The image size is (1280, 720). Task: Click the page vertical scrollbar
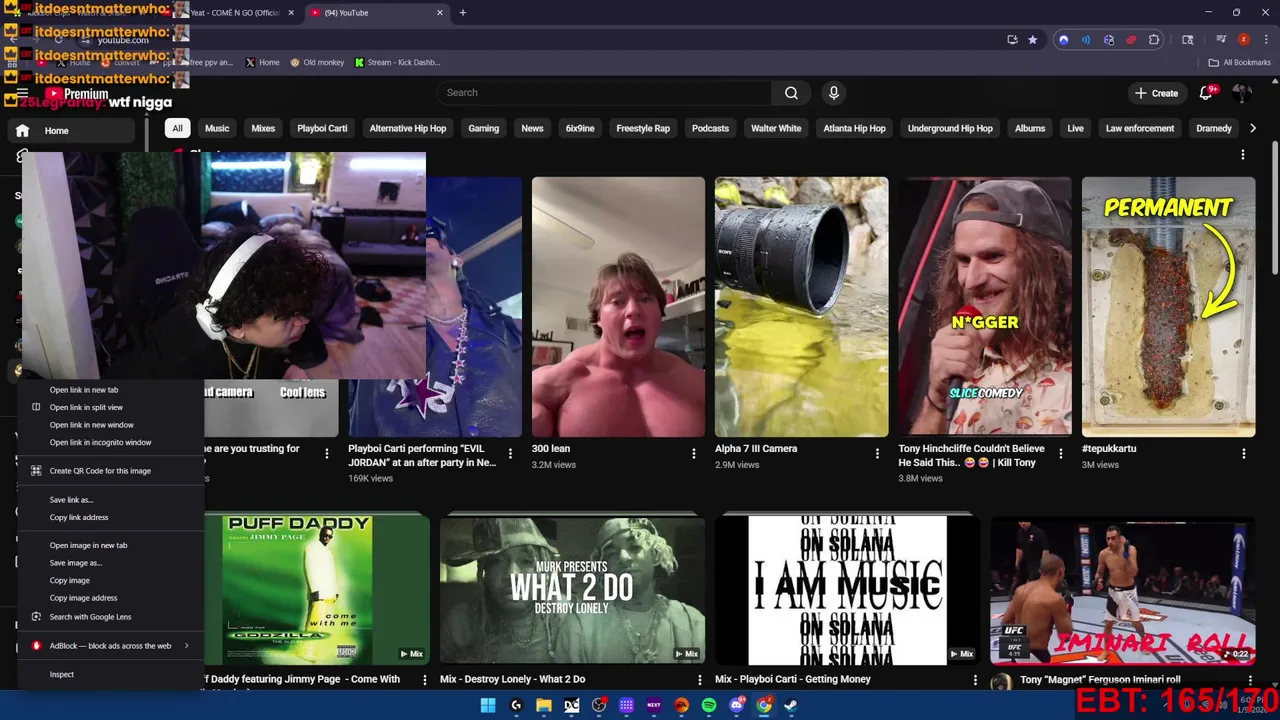click(1274, 210)
